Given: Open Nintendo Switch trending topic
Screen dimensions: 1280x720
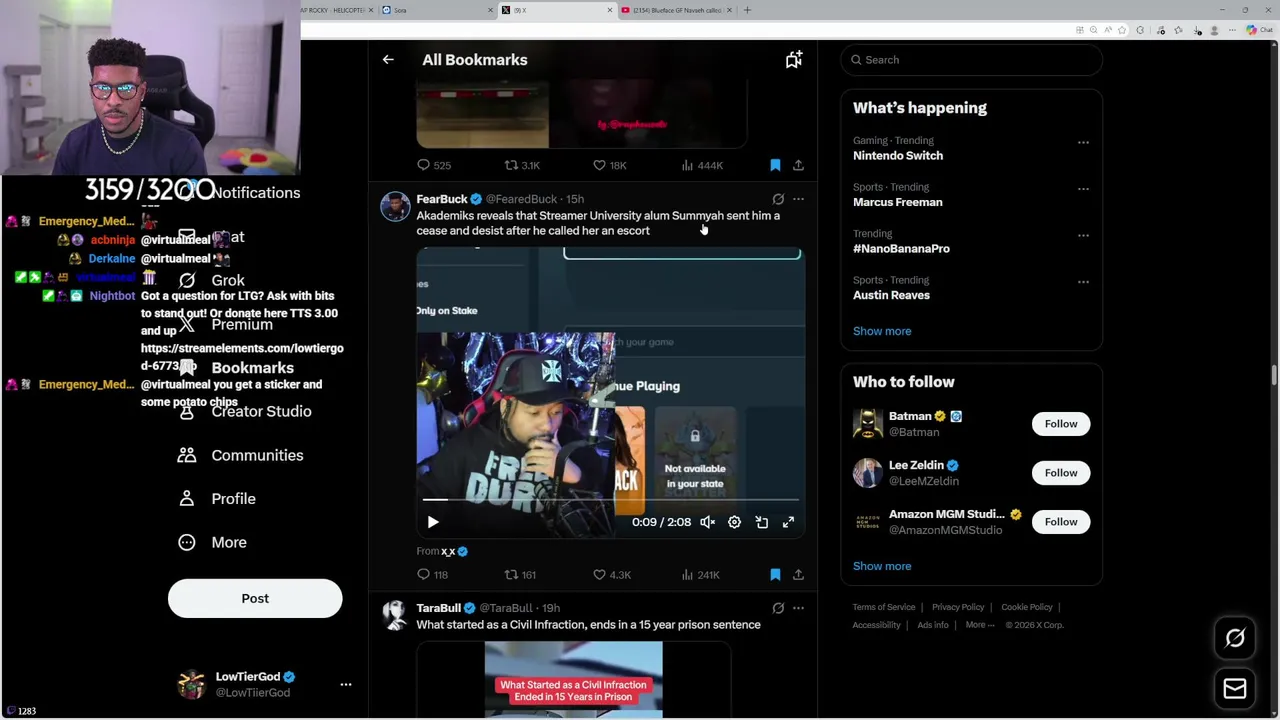Looking at the screenshot, I should click(898, 156).
